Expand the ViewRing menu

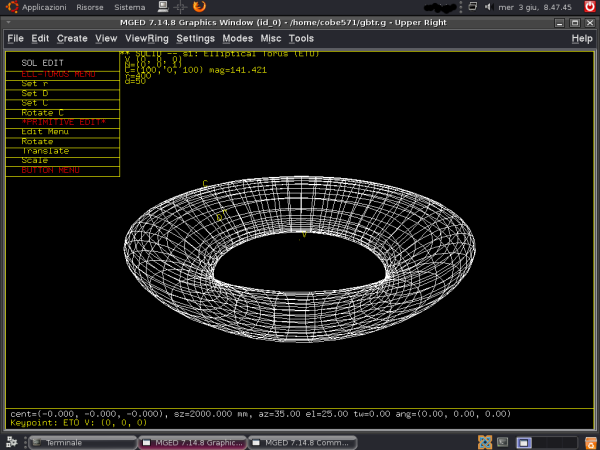click(146, 38)
